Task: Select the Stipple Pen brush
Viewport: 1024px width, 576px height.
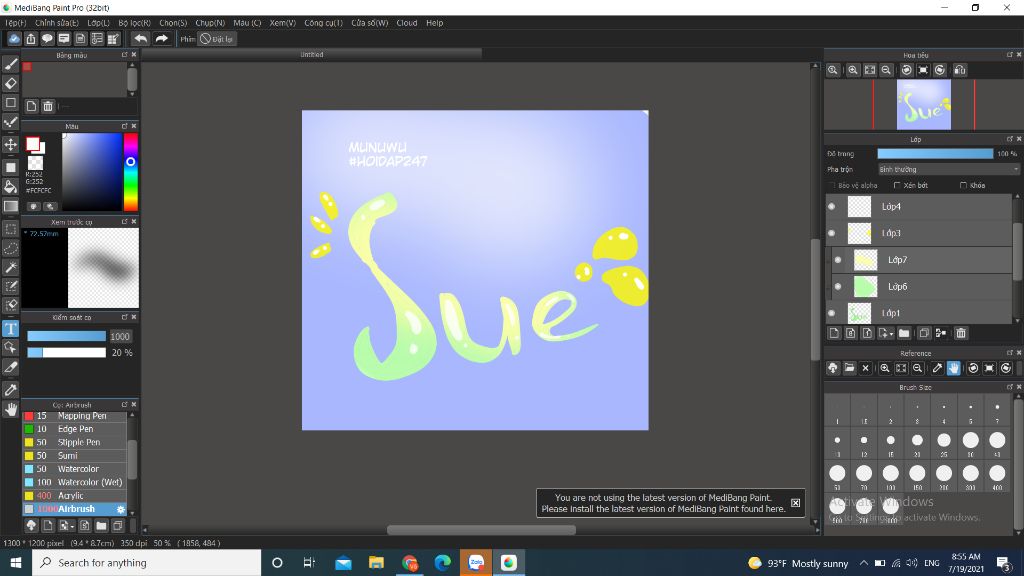Action: coord(75,442)
